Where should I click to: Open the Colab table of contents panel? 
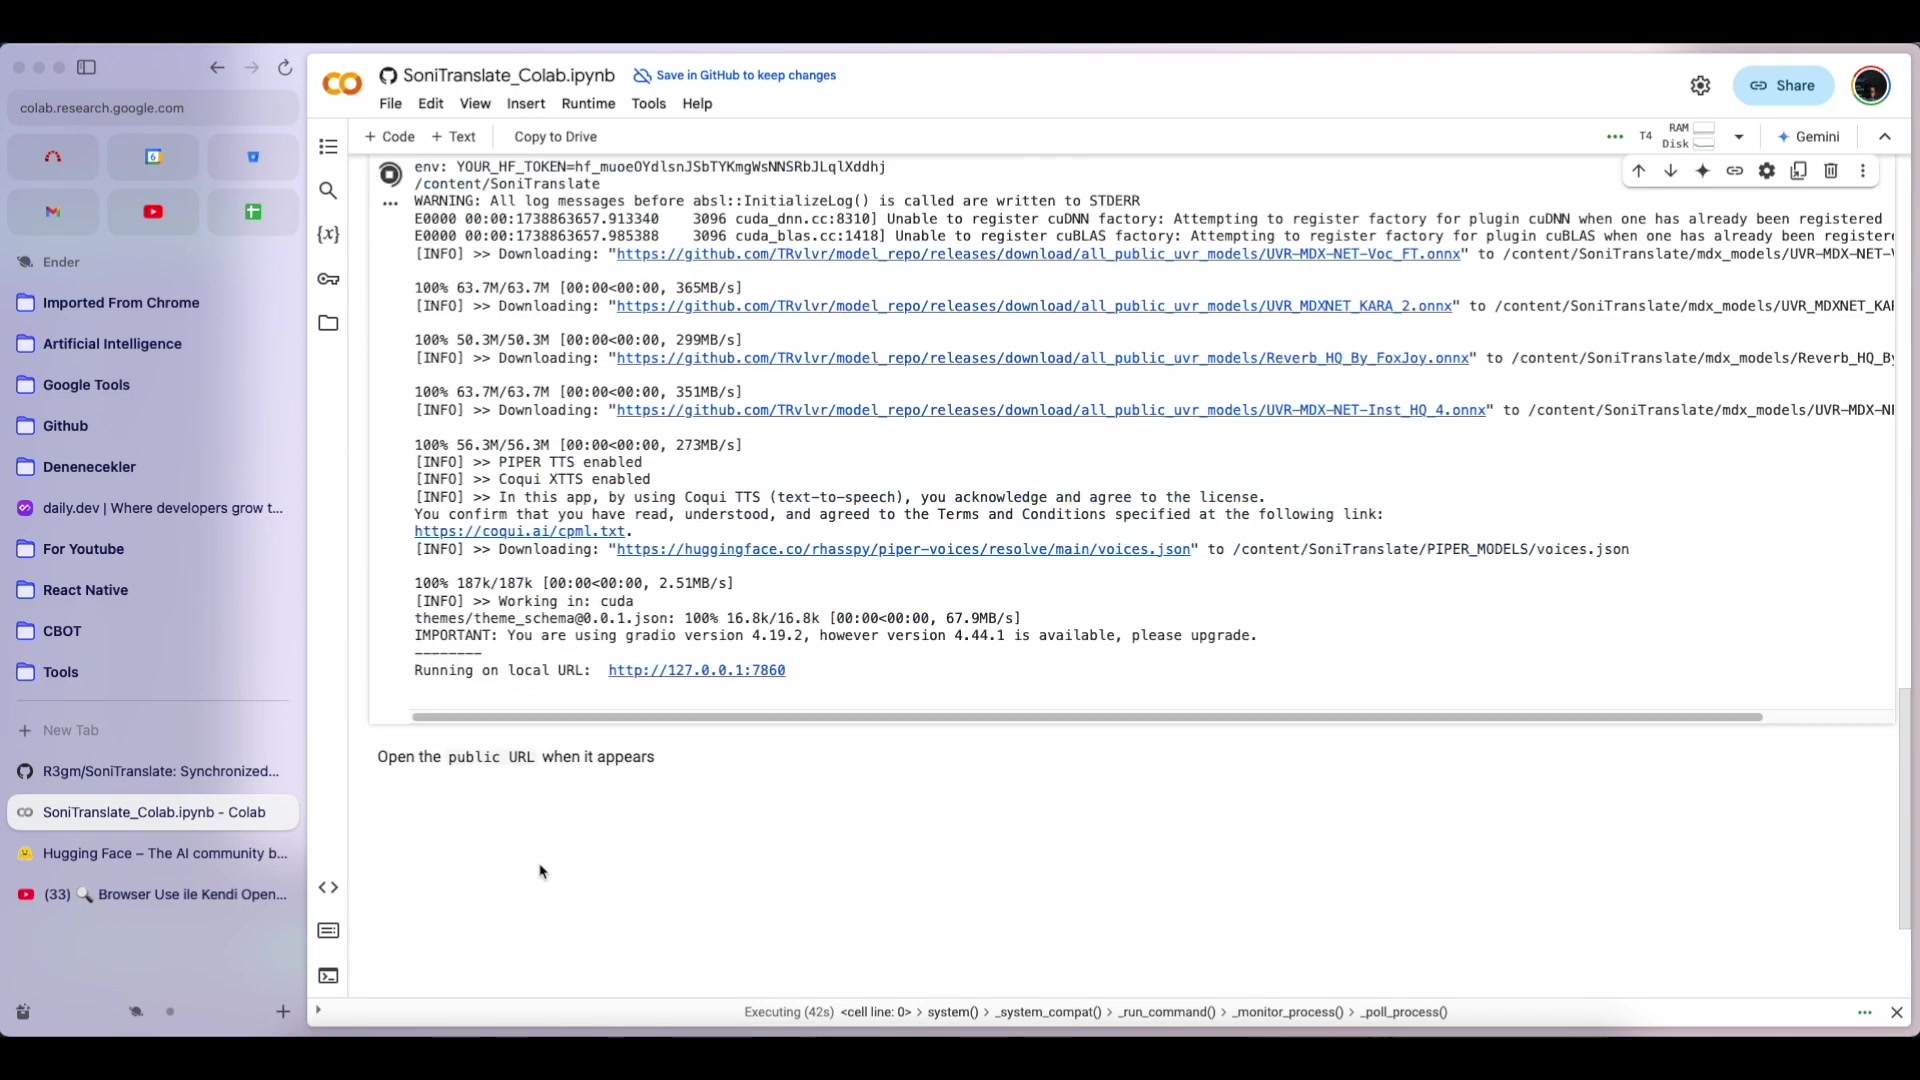[328, 147]
